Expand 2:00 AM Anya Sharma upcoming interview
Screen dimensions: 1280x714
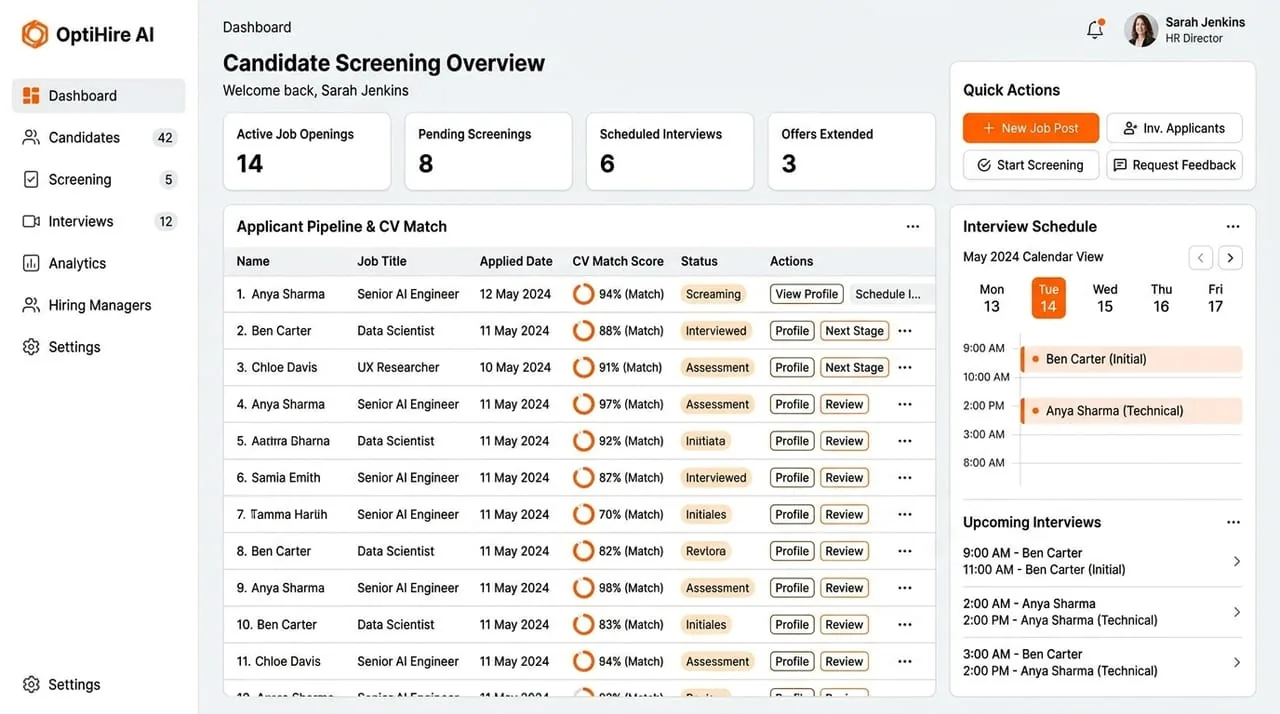tap(1237, 612)
